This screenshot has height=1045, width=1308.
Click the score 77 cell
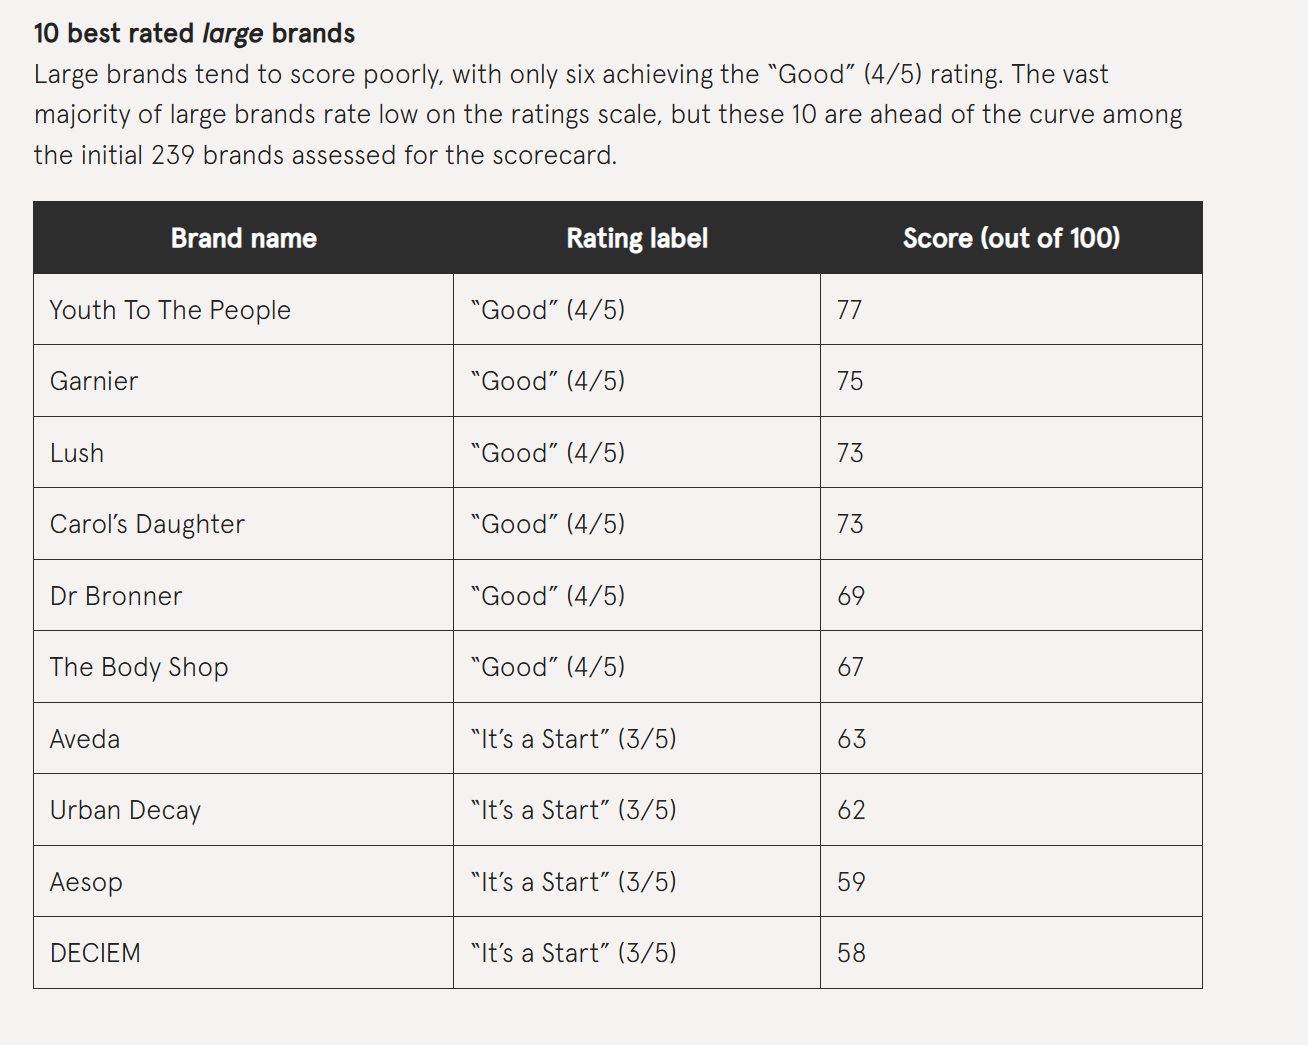point(1011,310)
